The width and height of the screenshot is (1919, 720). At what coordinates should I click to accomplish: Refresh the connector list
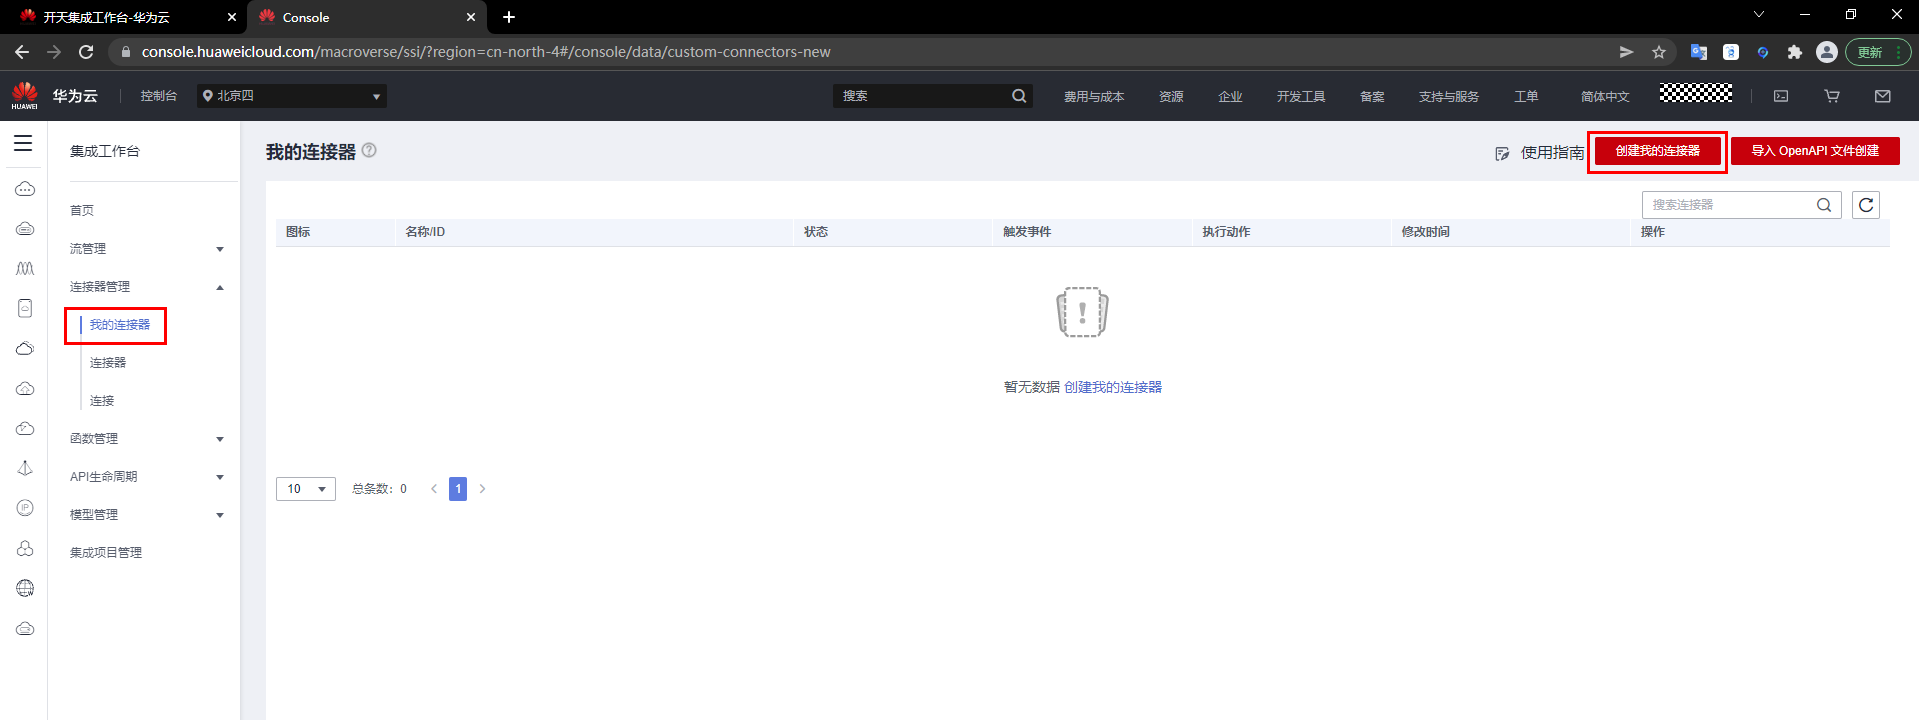coord(1866,205)
